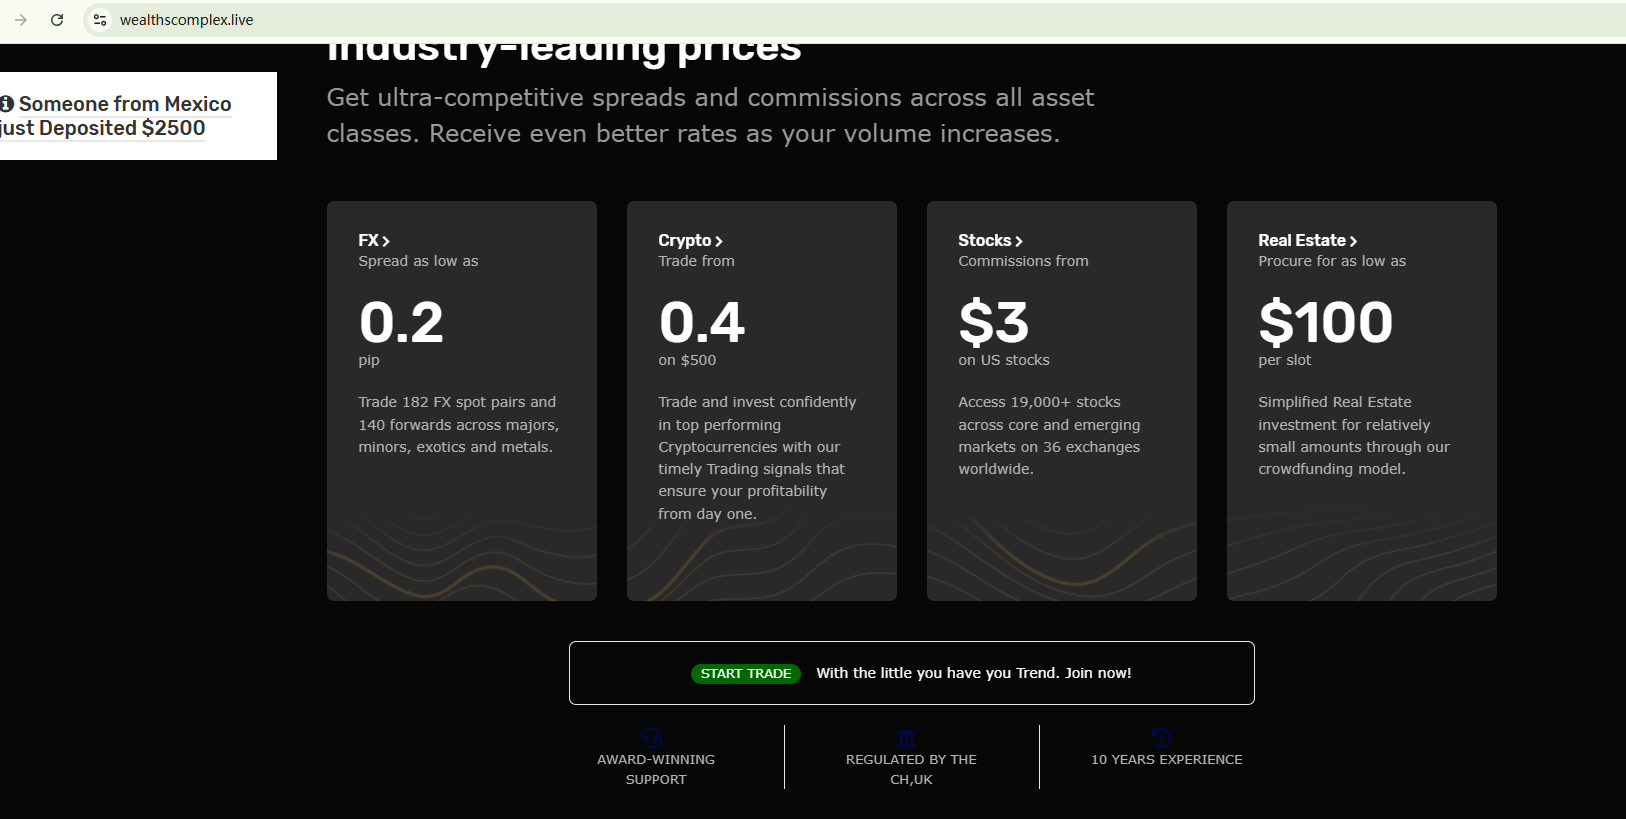The width and height of the screenshot is (1626, 819).
Task: Open the Crypto heading link
Action: pyautogui.click(x=684, y=240)
